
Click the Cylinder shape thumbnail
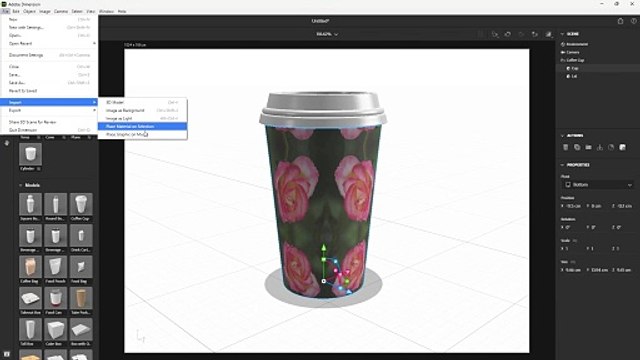[x=30, y=154]
